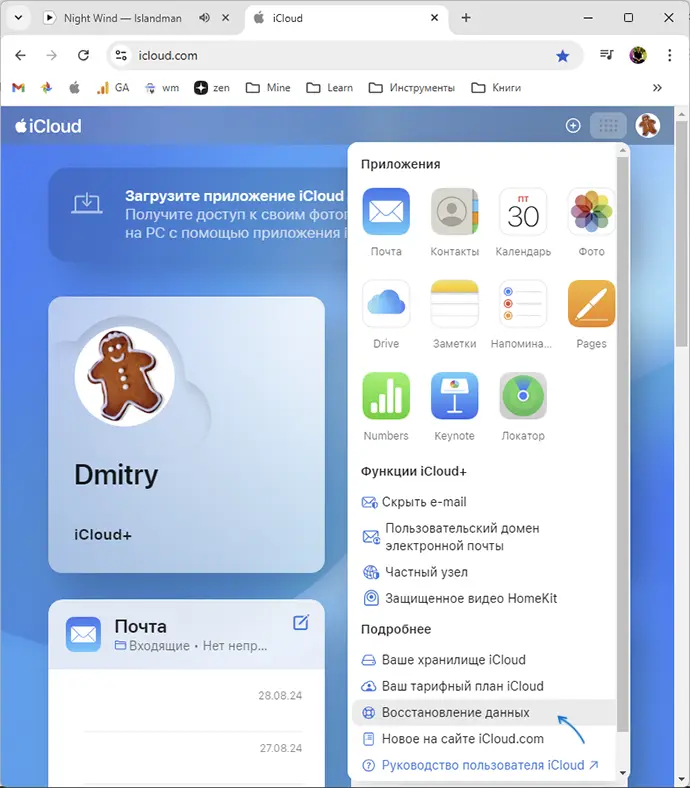
Task: Open the Pages app
Action: pos(591,304)
